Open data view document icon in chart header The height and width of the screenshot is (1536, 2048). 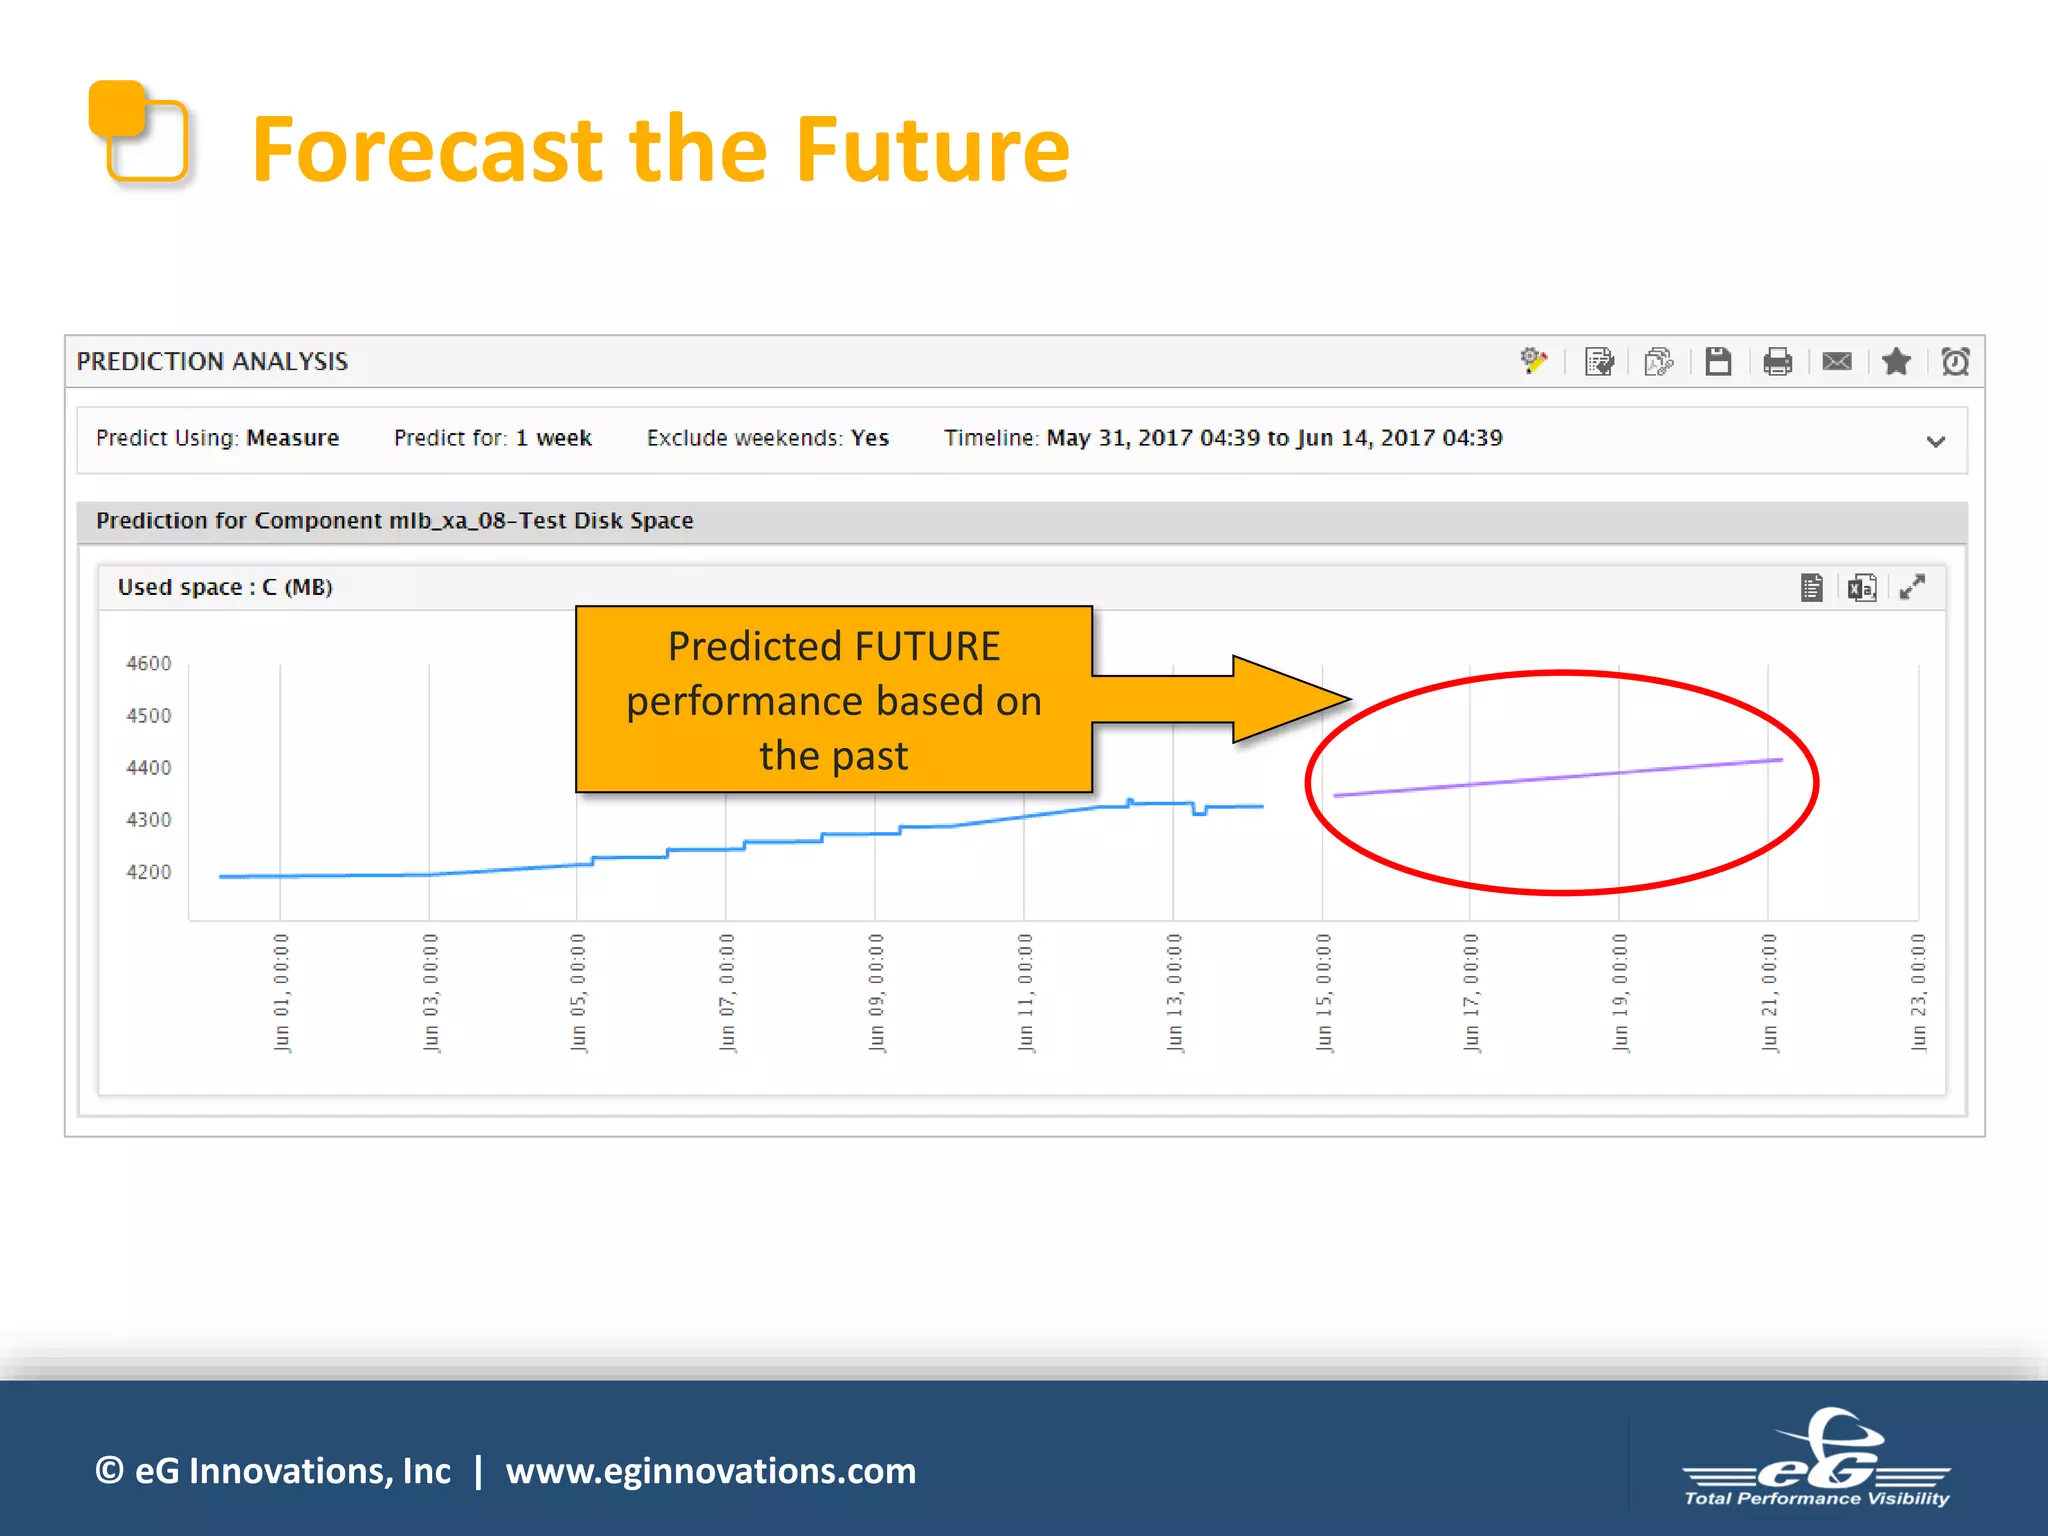coord(1811,587)
